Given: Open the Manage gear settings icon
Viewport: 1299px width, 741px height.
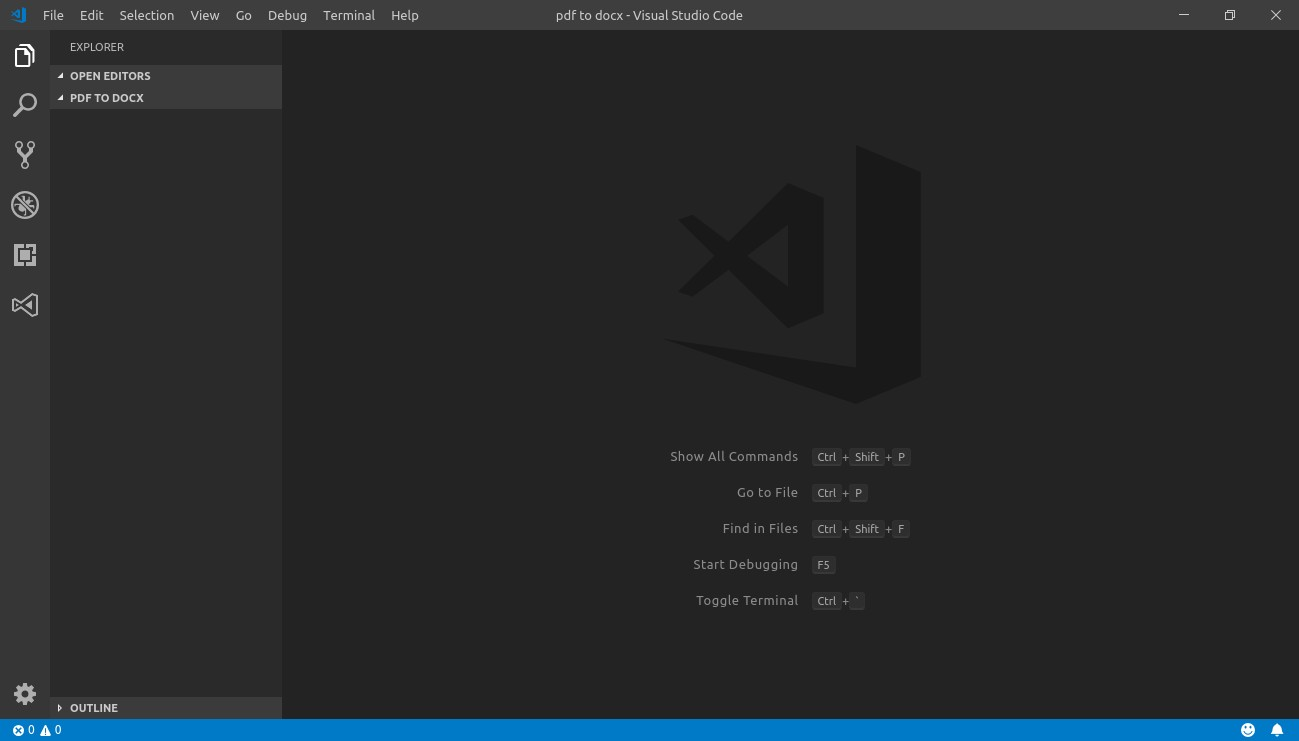Looking at the screenshot, I should pyautogui.click(x=25, y=693).
